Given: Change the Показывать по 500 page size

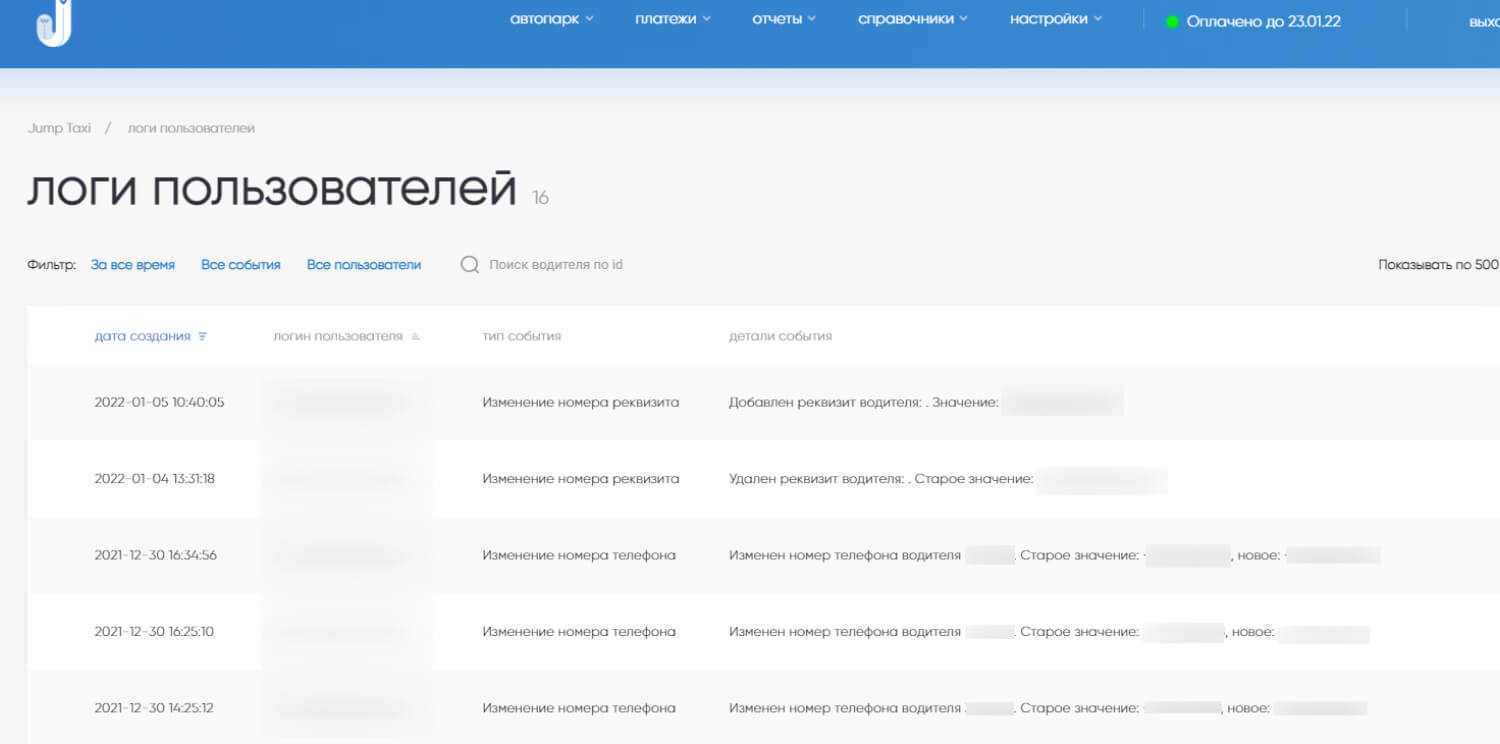Looking at the screenshot, I should (x=1437, y=265).
